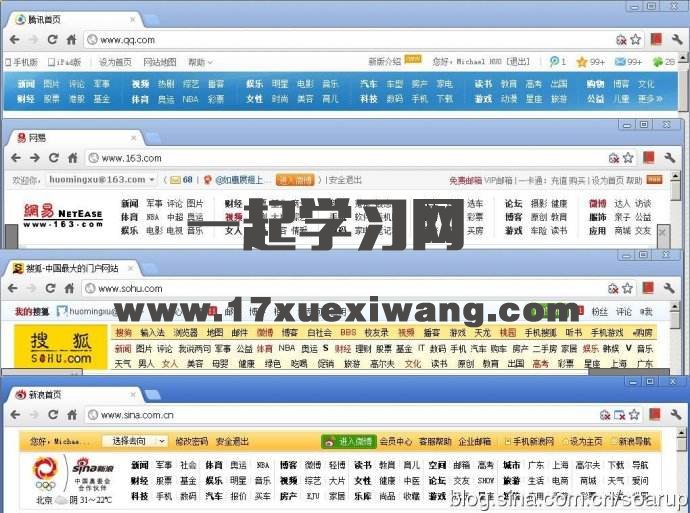The width and height of the screenshot is (690, 513).
Task: Open new tab in the sina window
Action: click(x=152, y=395)
